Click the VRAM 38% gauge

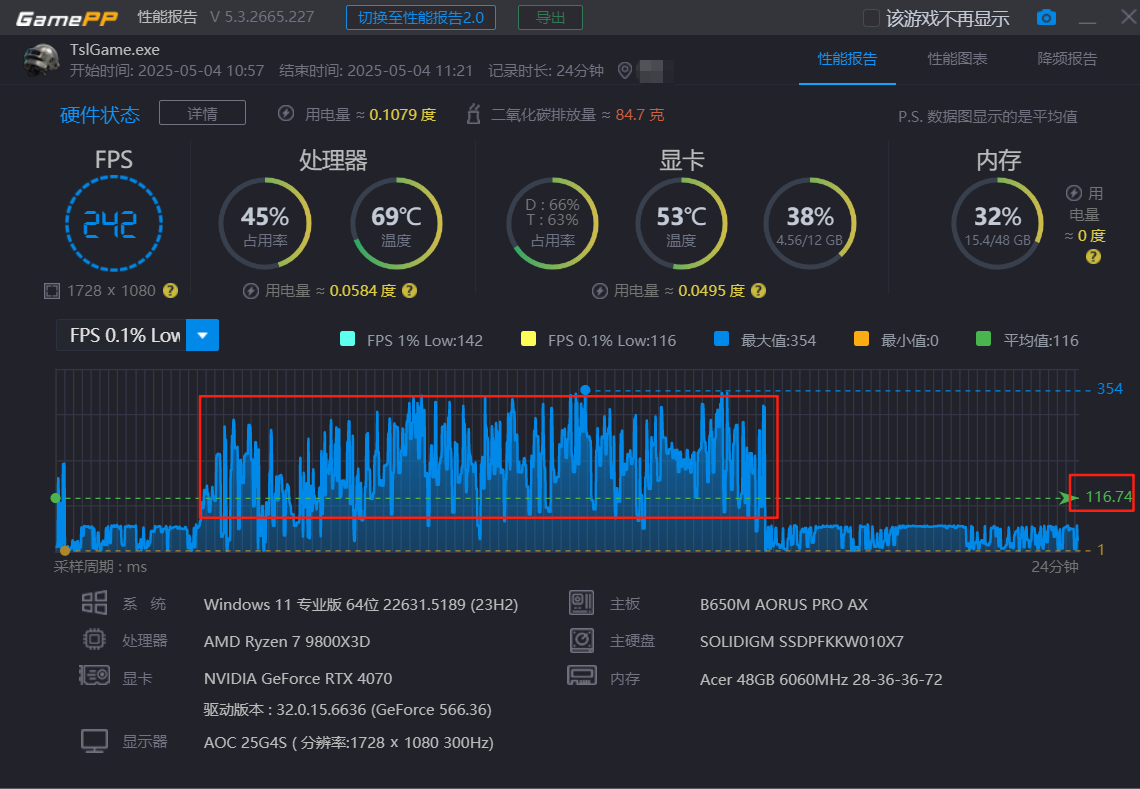[810, 223]
